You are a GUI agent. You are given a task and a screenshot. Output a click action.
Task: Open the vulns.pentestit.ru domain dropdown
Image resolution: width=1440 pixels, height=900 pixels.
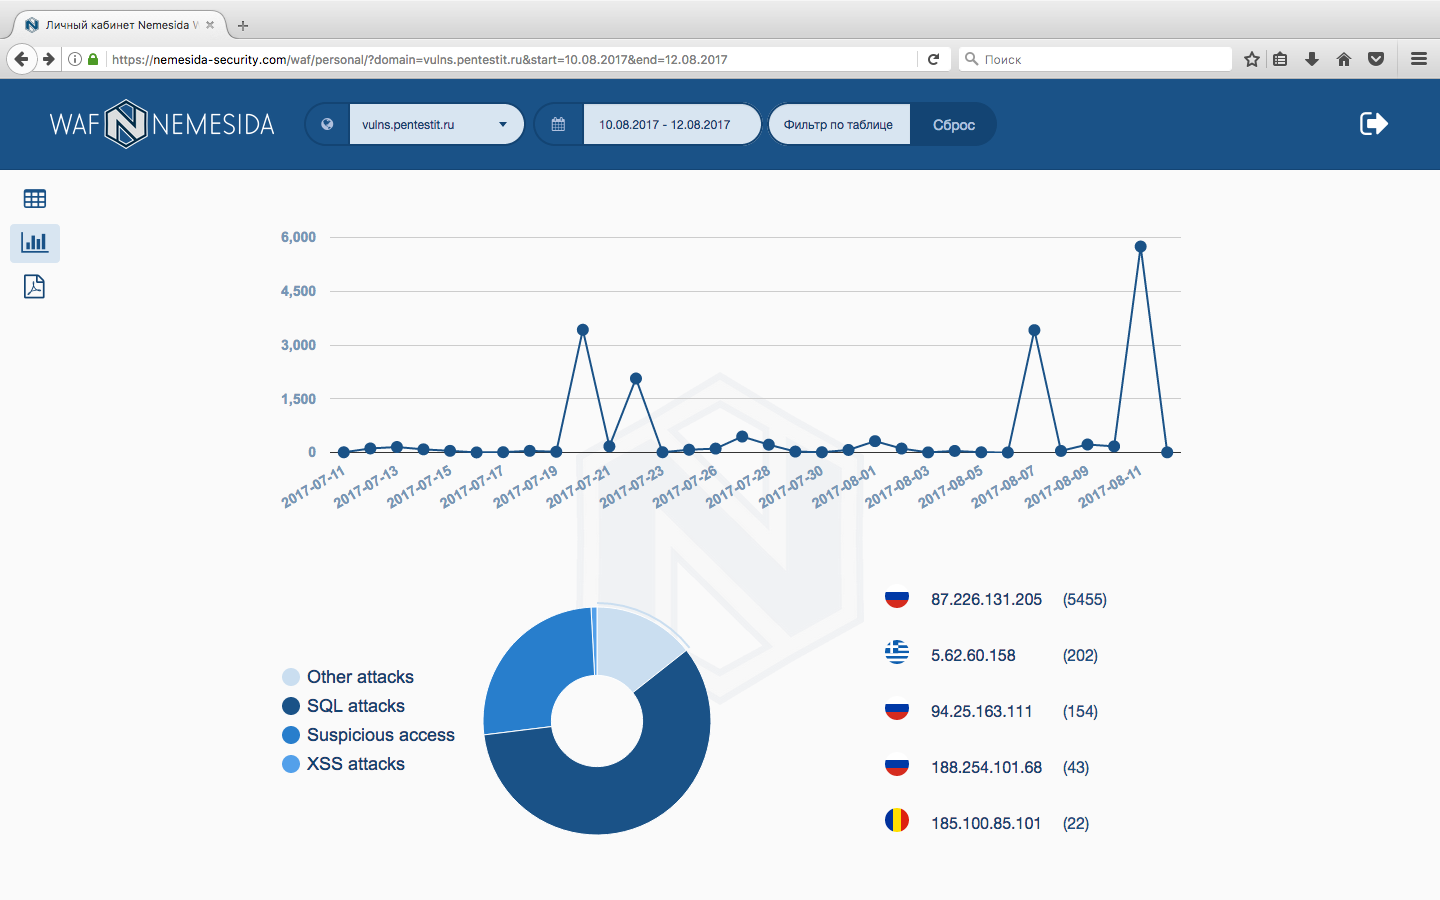point(436,125)
